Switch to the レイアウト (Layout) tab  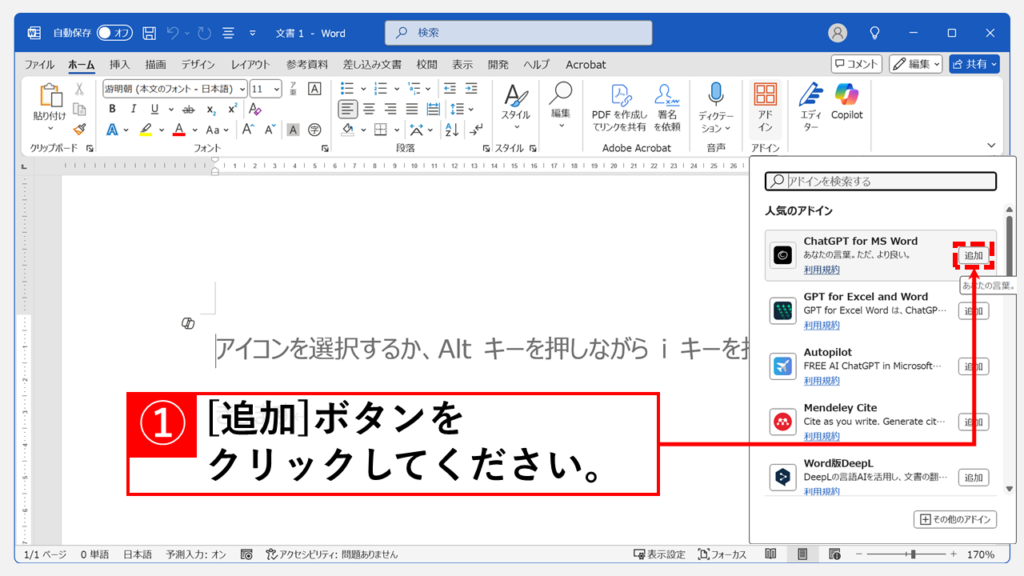tap(250, 65)
